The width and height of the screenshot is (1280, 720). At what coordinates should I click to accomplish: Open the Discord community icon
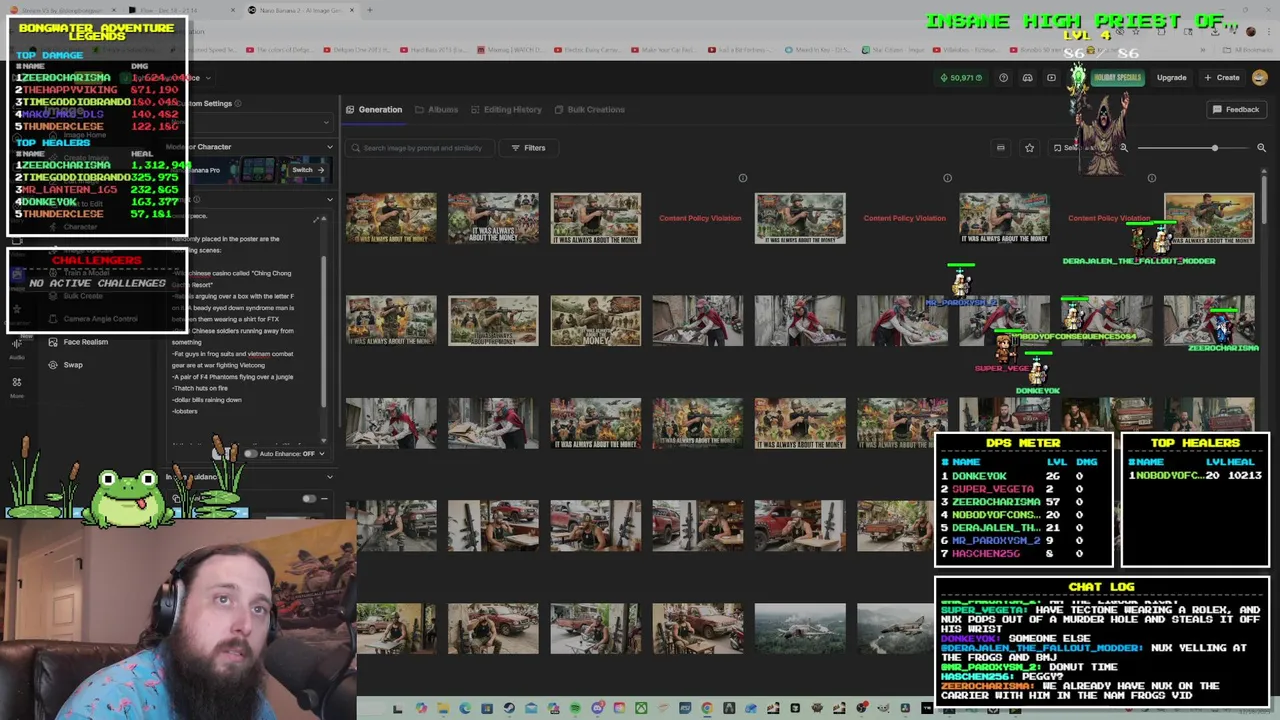[1027, 78]
